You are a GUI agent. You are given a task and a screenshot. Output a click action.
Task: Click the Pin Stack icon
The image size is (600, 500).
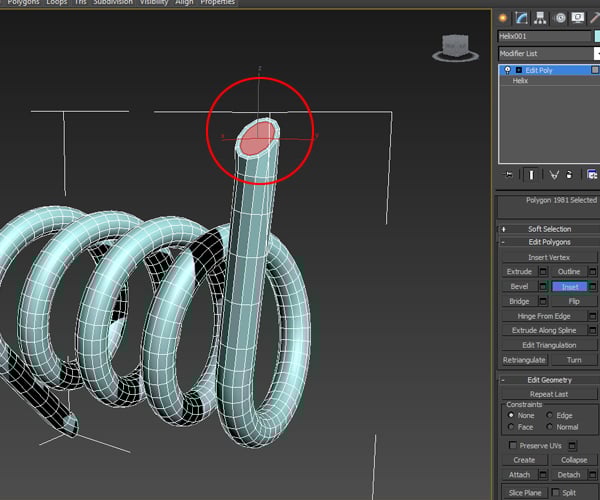pos(508,174)
